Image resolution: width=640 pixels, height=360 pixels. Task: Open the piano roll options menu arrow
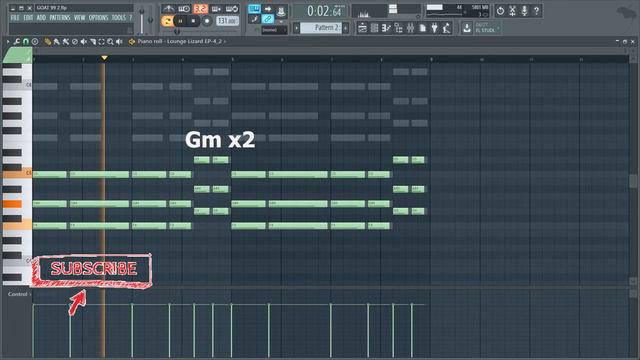coord(7,42)
